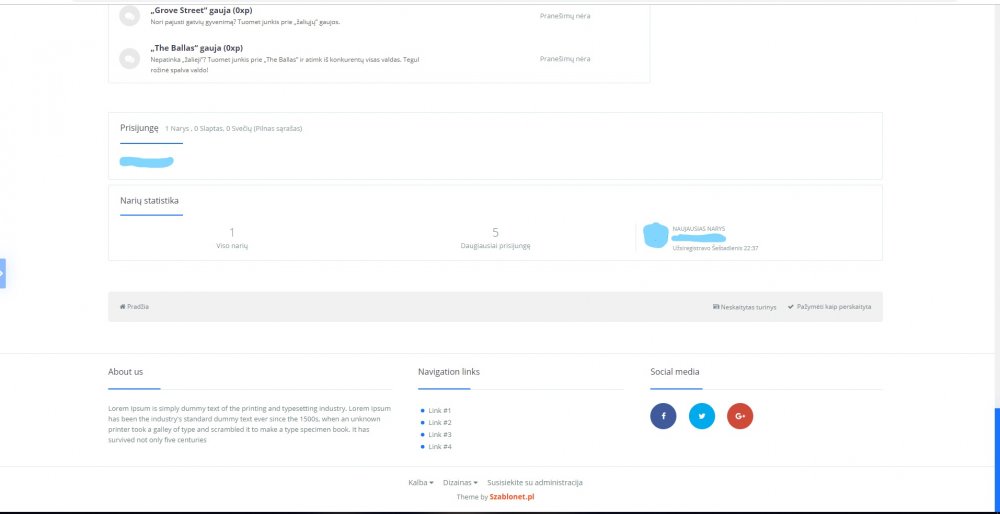Click the Prisijungę section heading
The width and height of the screenshot is (1000, 514).
coord(139,128)
